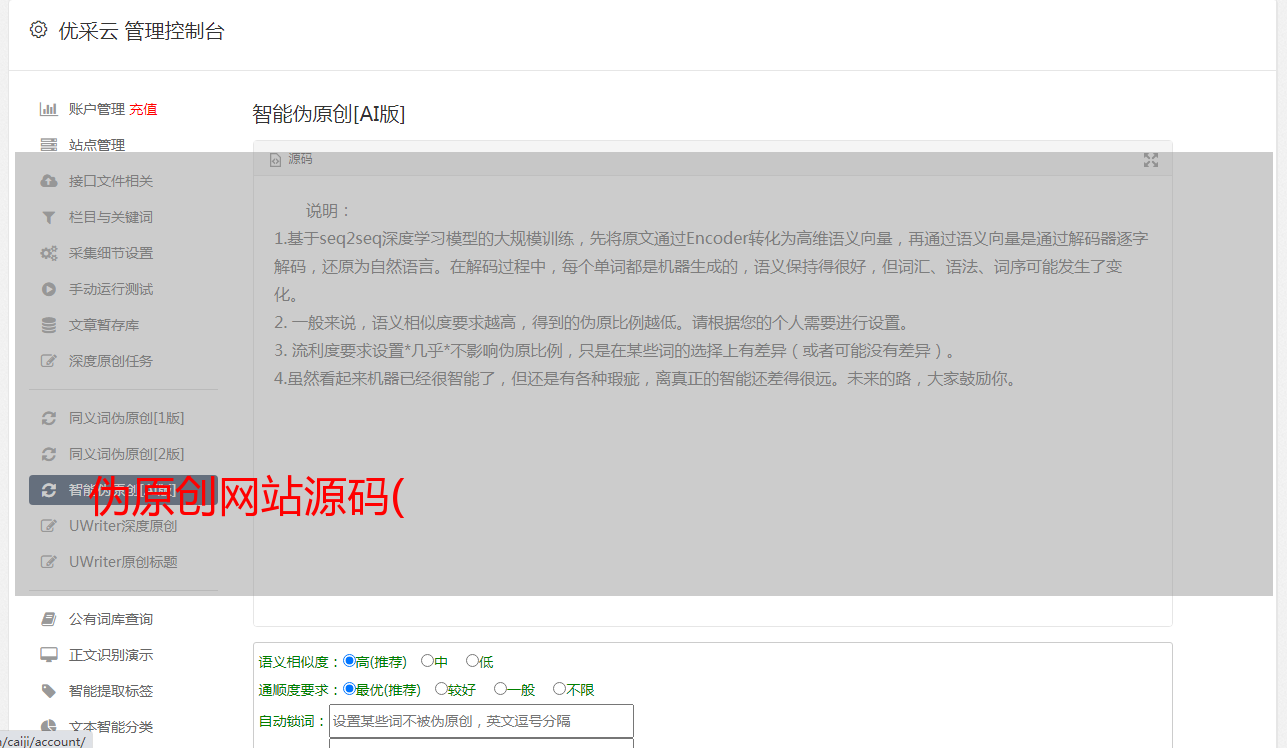Go to 深度原创任务 in the sidebar
Image resolution: width=1287 pixels, height=748 pixels.
[111, 361]
